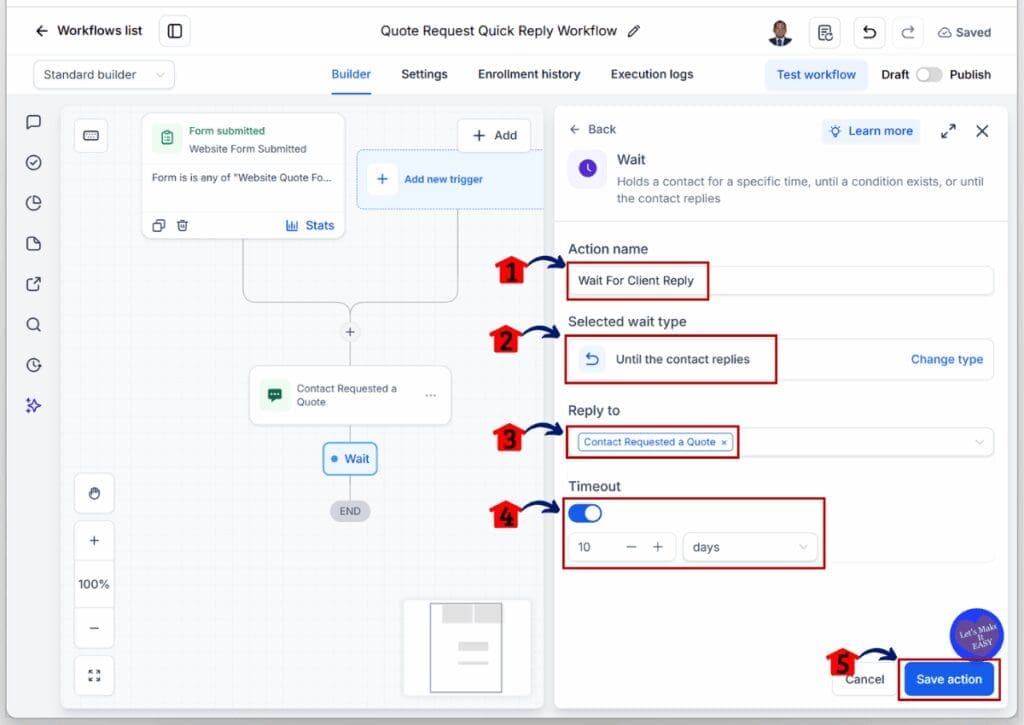Viewport: 1024px width, 725px height.
Task: Click Change type link
Action: (946, 359)
